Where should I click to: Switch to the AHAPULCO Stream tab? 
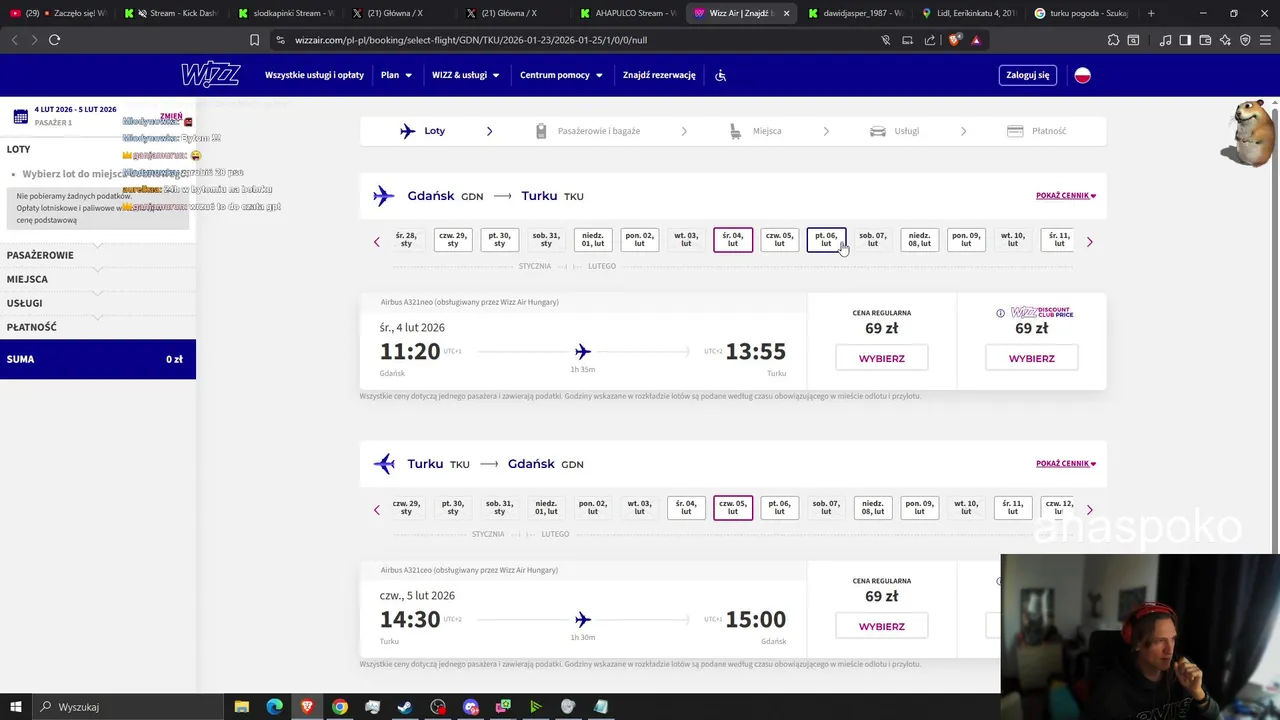(630, 13)
